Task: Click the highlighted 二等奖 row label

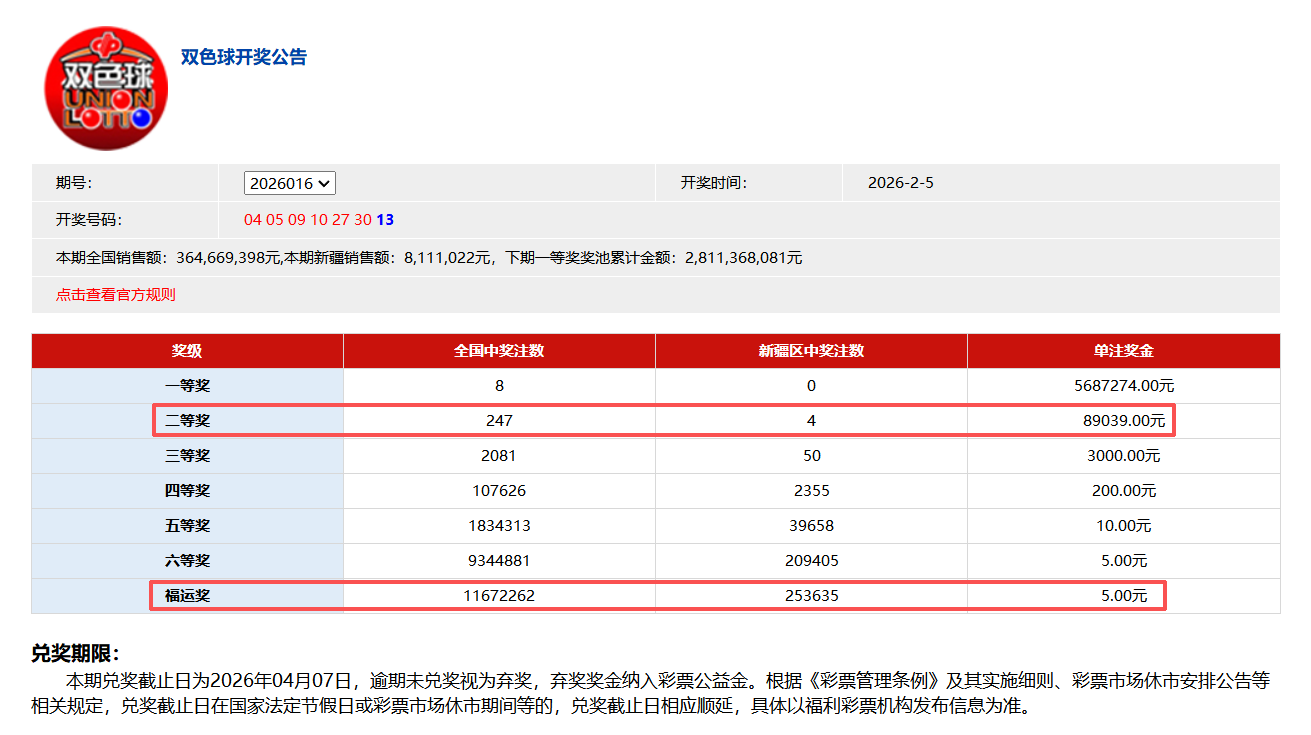Action: pos(187,421)
